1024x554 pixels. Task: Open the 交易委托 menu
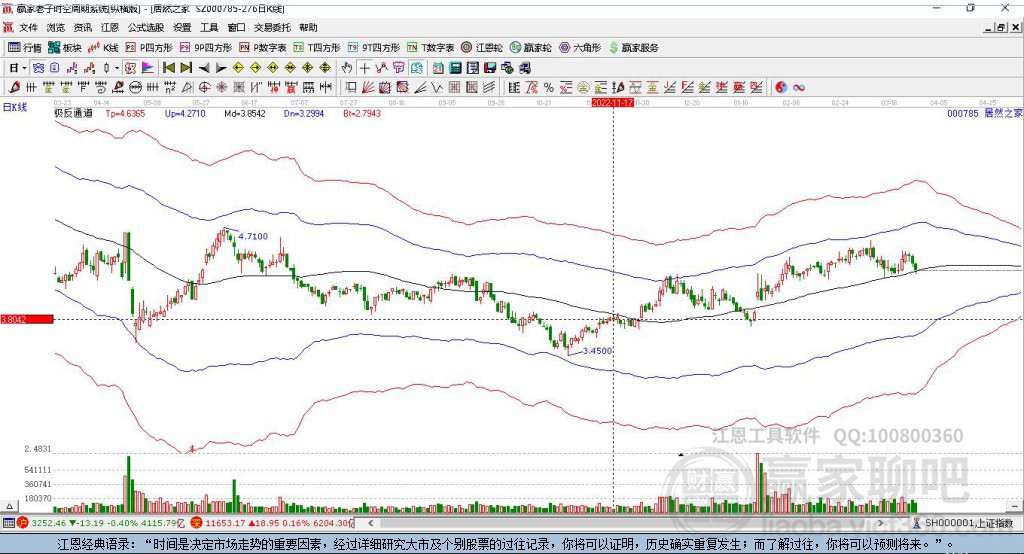click(272, 27)
